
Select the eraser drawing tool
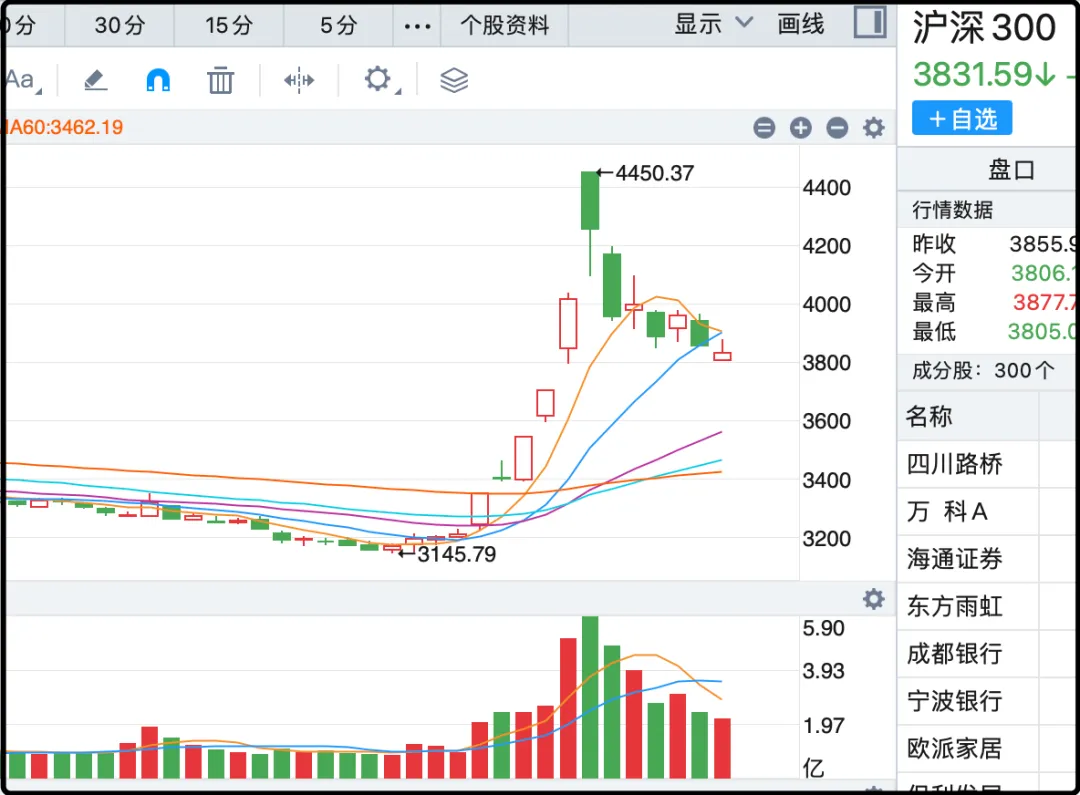click(96, 80)
